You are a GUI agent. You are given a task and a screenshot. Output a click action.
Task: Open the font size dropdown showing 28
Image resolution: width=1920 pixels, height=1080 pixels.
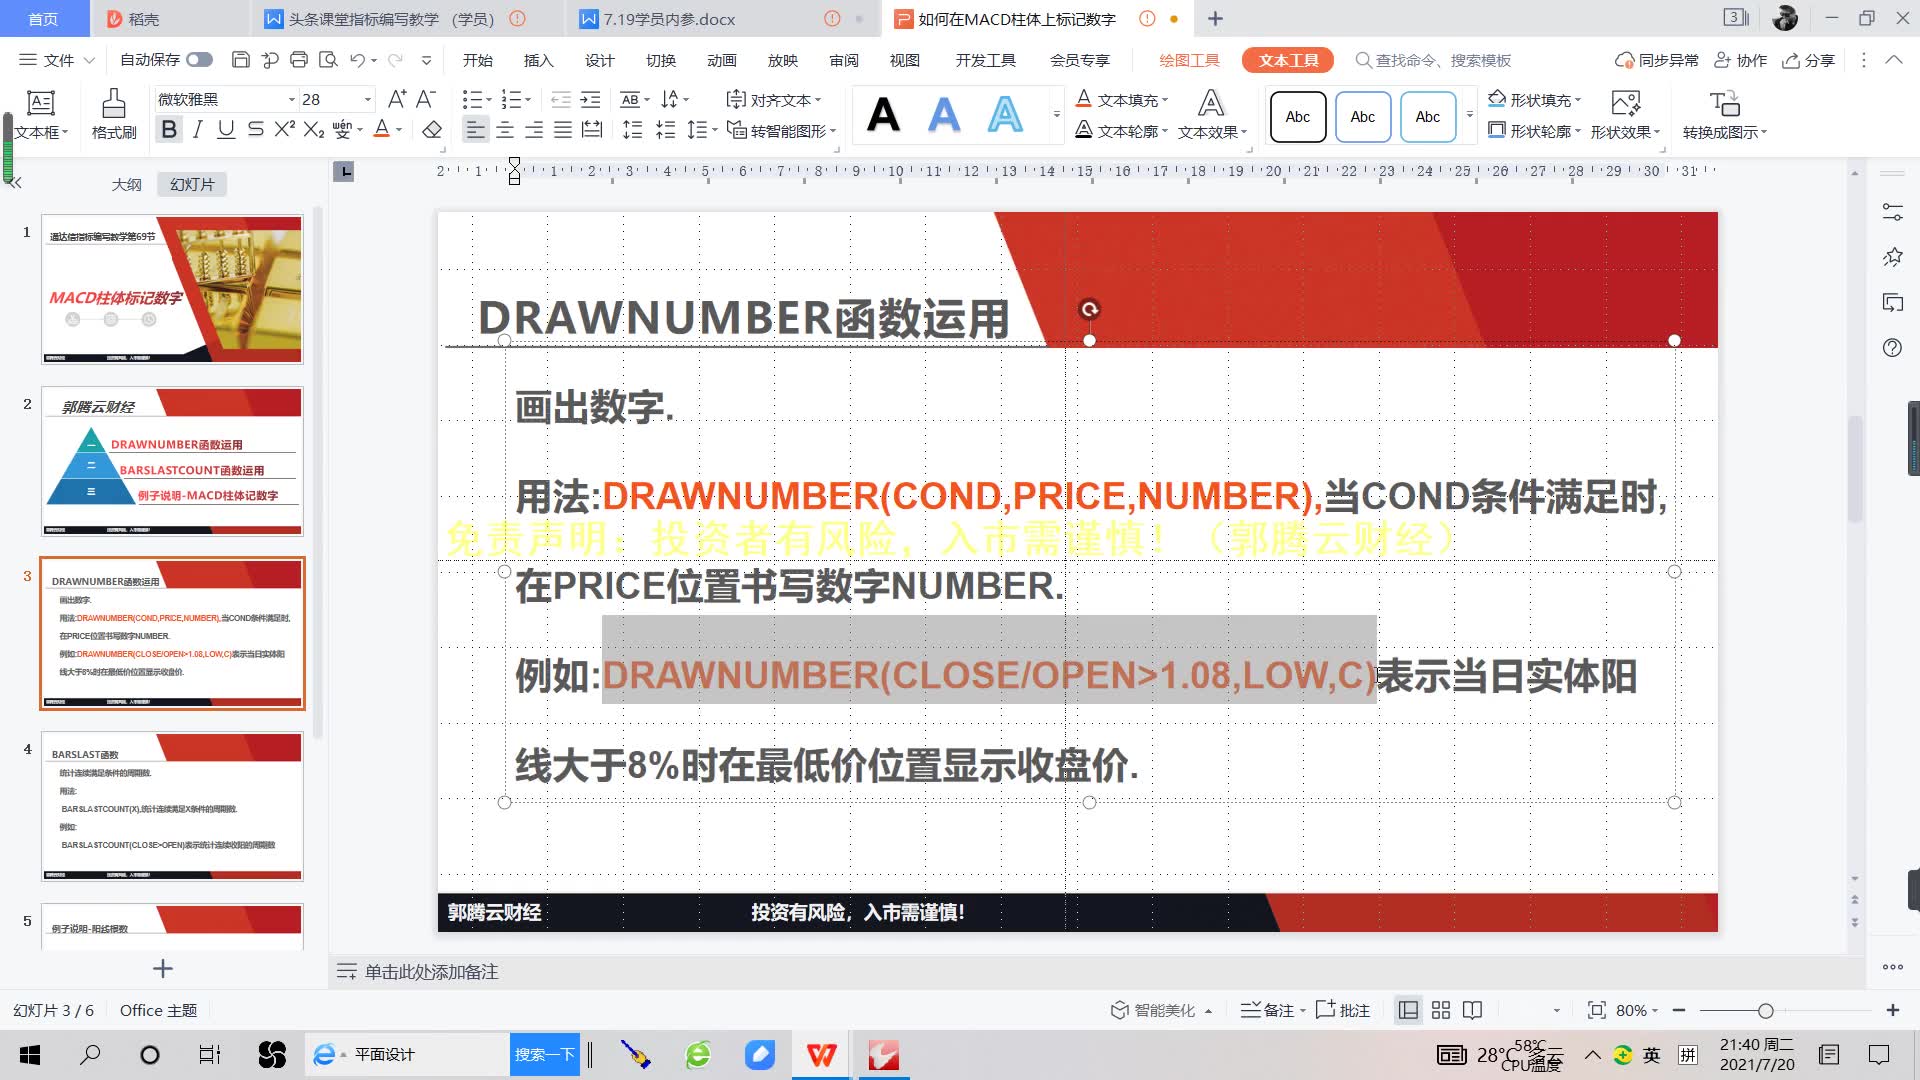(x=368, y=99)
